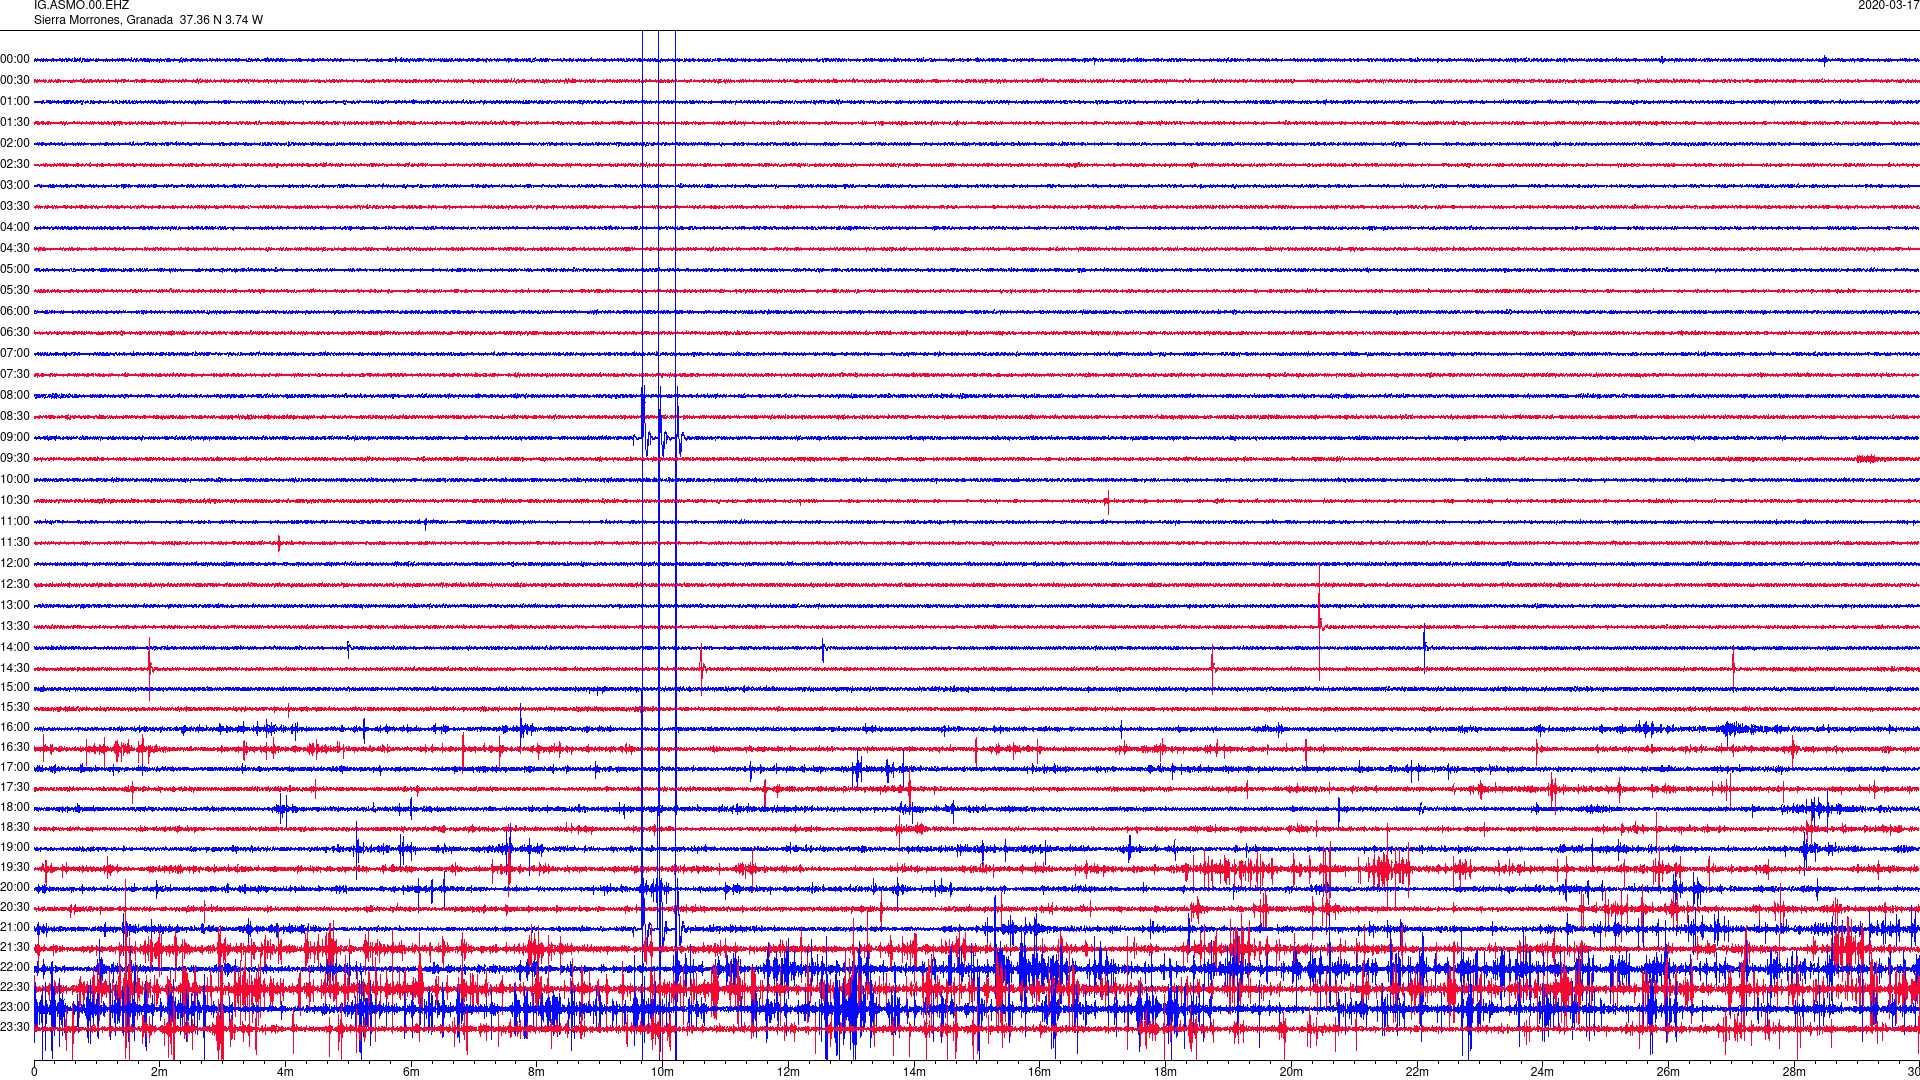
Task: Select the 23:30 trace time label
Action: coord(15,1028)
